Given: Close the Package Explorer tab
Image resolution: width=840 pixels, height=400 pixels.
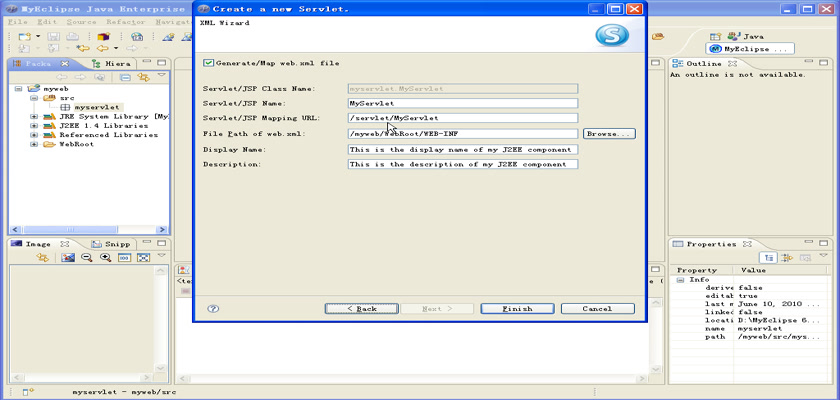Looking at the screenshot, I should [x=65, y=63].
